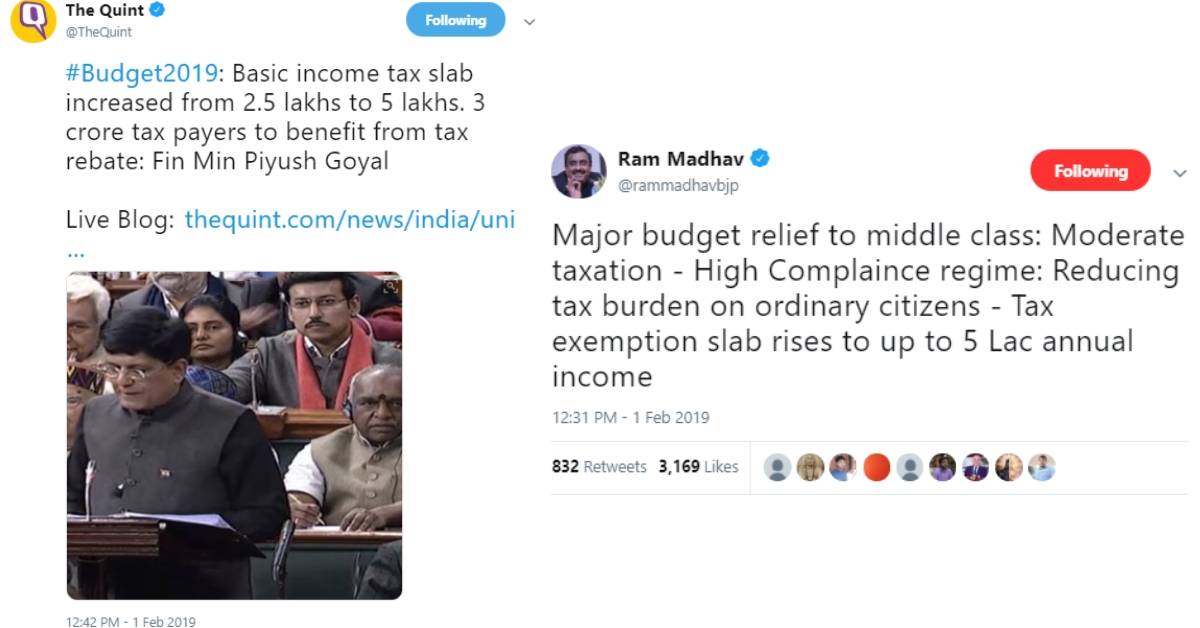The image size is (1200, 628).
Task: Open fifth grey liker avatar
Action: click(909, 467)
